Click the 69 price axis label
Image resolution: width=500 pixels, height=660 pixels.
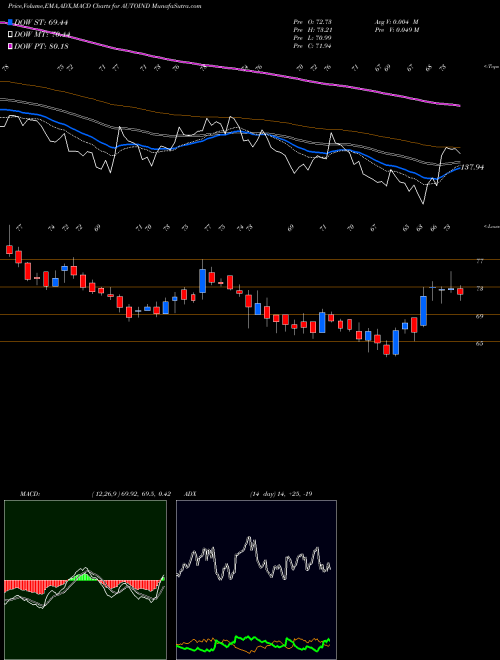[x=479, y=316]
